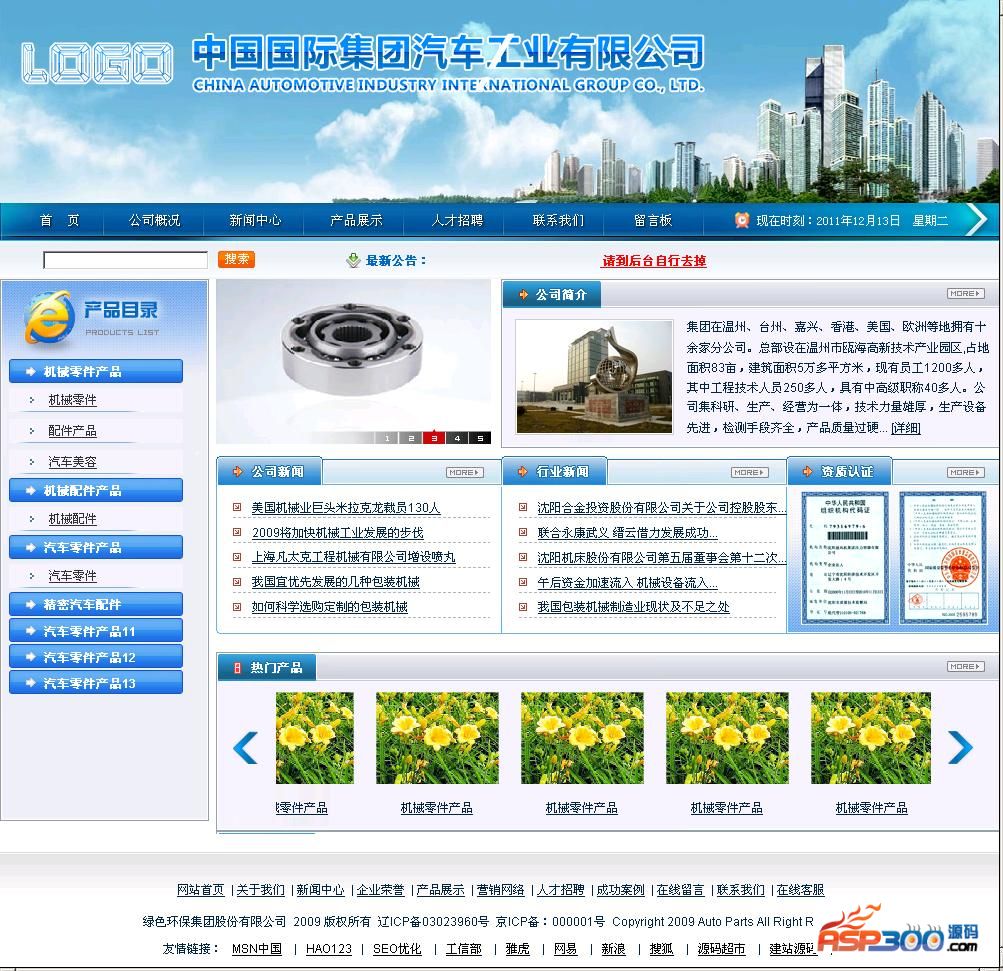Open the 机械零件 subcategory
Screen dimensions: 1003x971
click(x=72, y=400)
